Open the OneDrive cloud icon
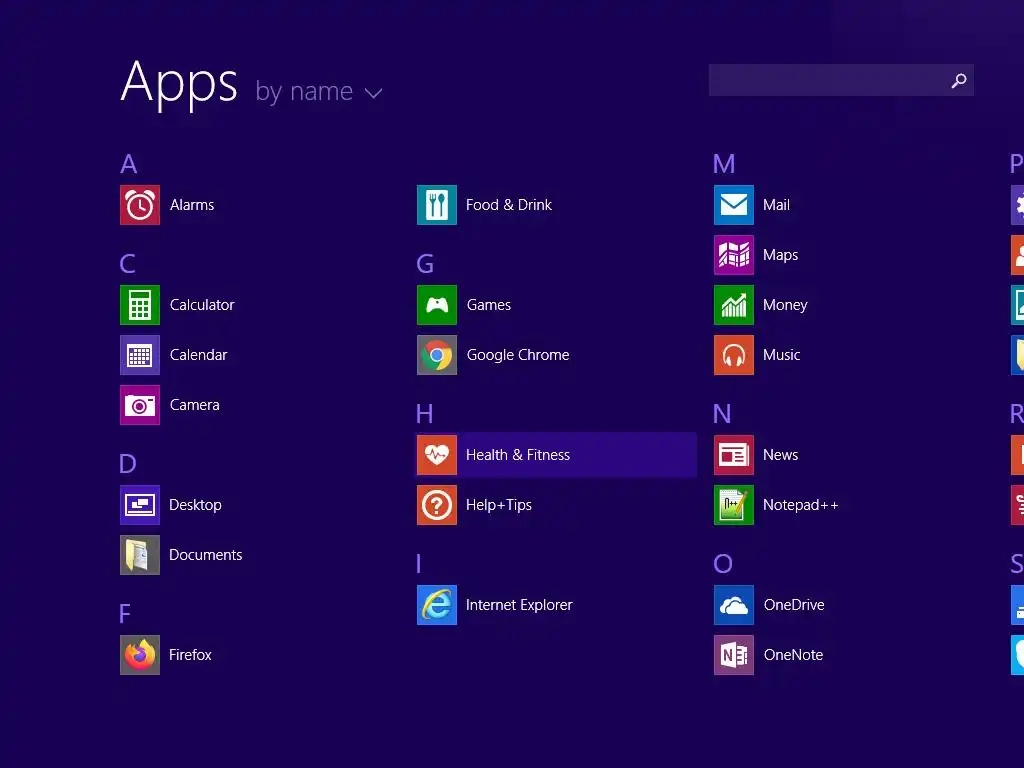This screenshot has height=768, width=1024. click(734, 605)
